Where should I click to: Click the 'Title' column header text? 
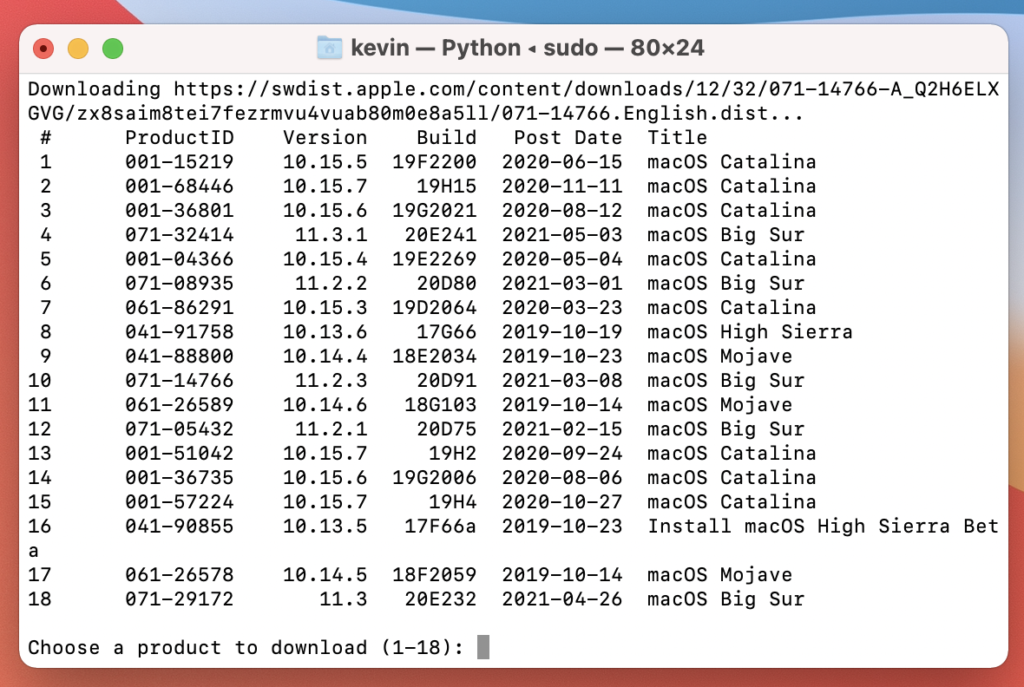[677, 138]
